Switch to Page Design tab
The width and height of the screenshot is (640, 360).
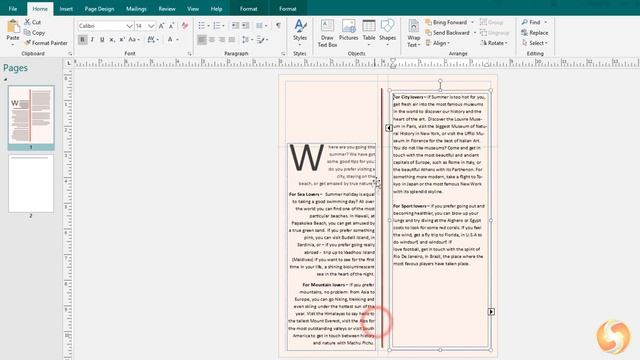click(99, 9)
